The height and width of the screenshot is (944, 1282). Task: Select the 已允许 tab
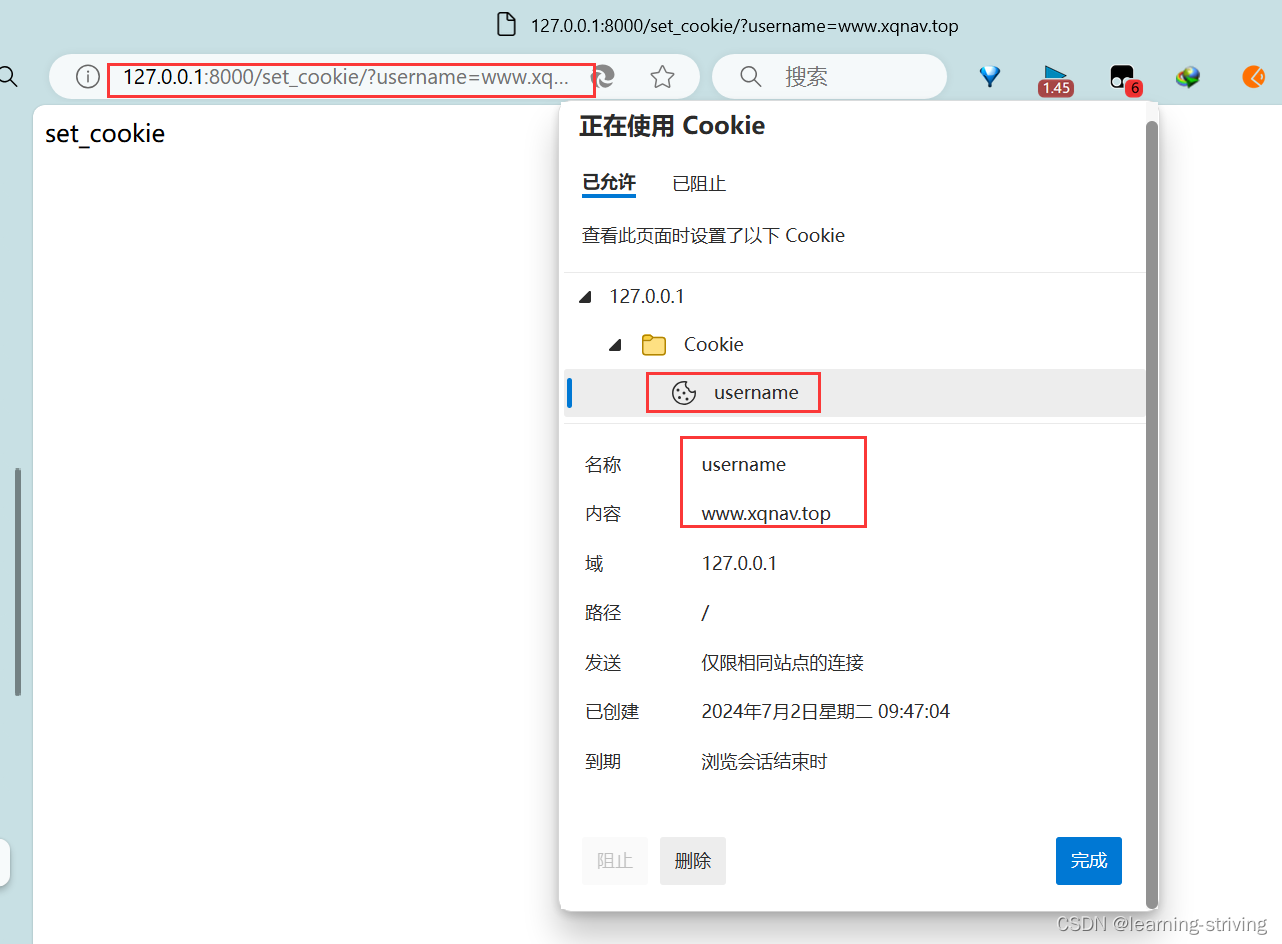[607, 183]
